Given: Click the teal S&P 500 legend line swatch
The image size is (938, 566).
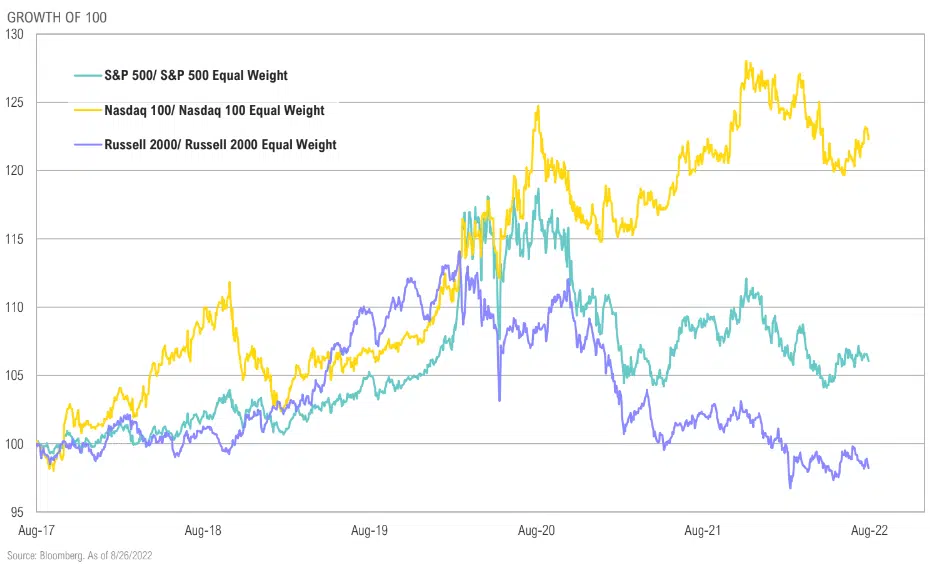Looking at the screenshot, I should pyautogui.click(x=88, y=75).
